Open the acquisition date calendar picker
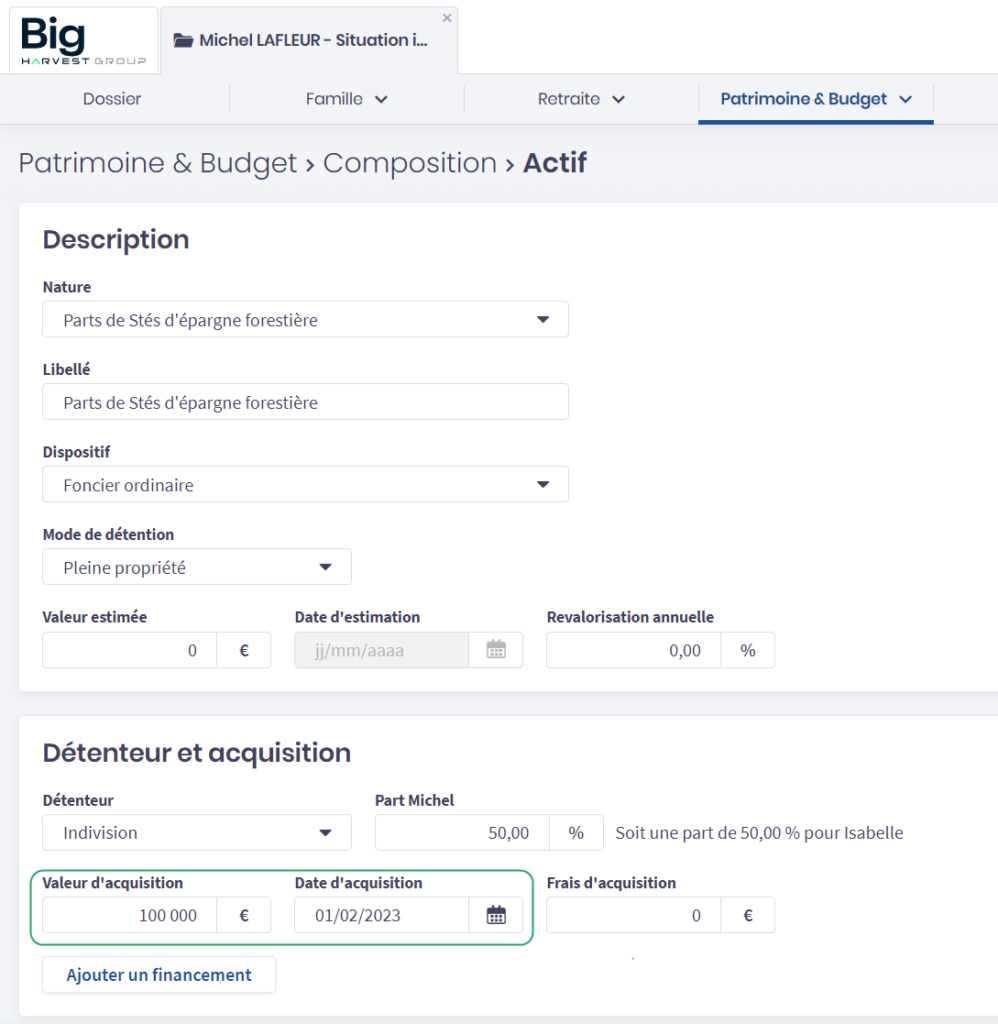Image resolution: width=998 pixels, height=1024 pixels. (x=496, y=915)
